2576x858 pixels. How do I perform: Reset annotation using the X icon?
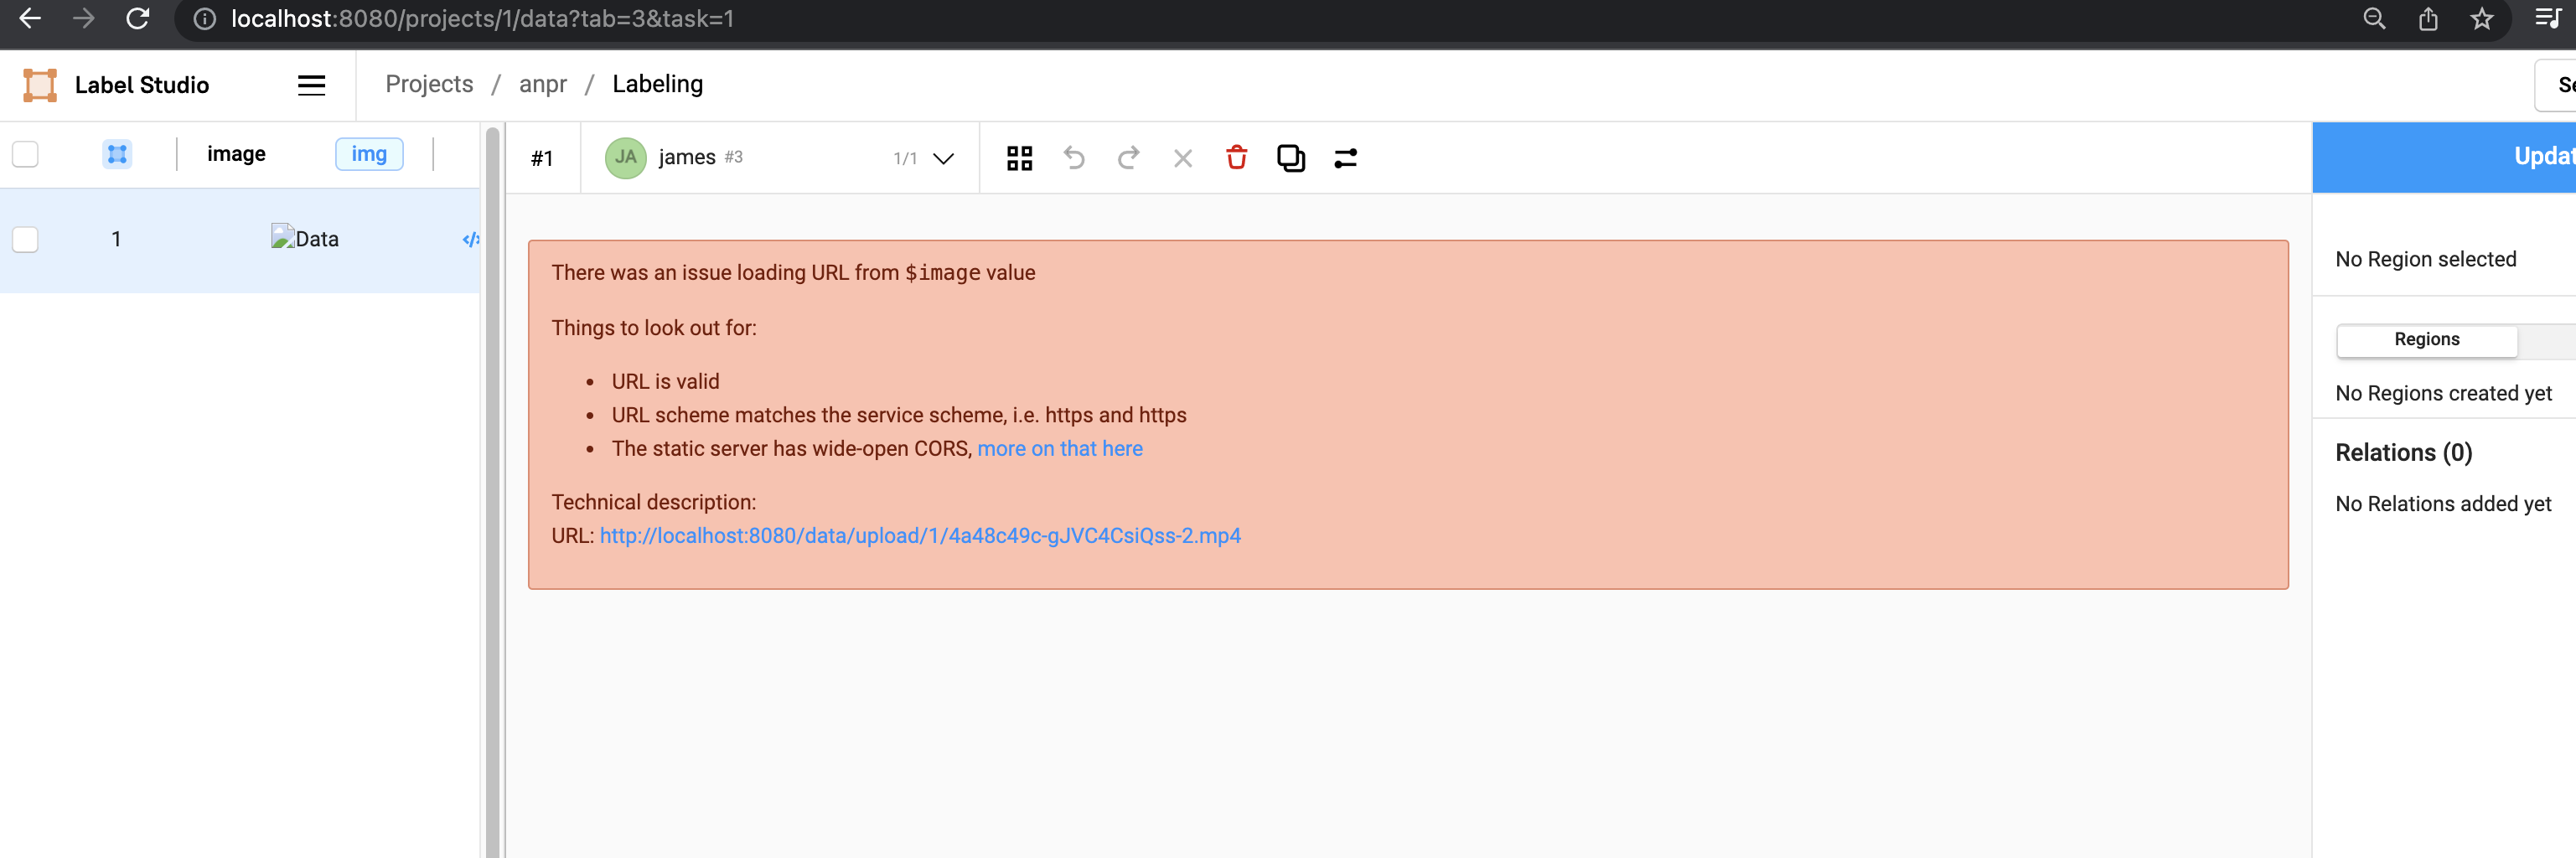(1183, 158)
